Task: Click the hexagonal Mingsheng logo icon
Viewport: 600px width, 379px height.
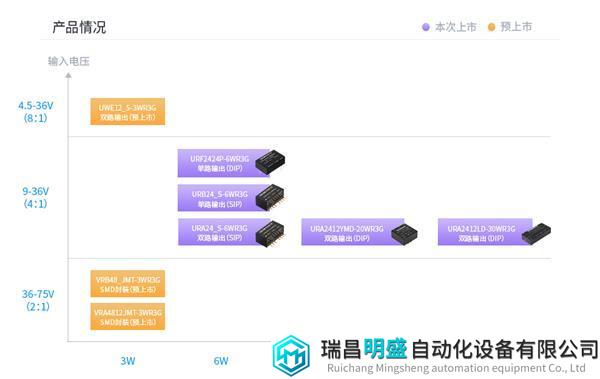Action: click(x=291, y=356)
